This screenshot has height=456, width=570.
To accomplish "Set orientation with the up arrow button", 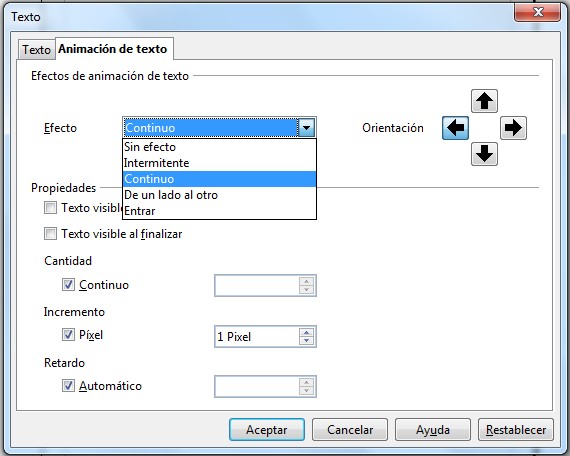I will pyautogui.click(x=484, y=101).
